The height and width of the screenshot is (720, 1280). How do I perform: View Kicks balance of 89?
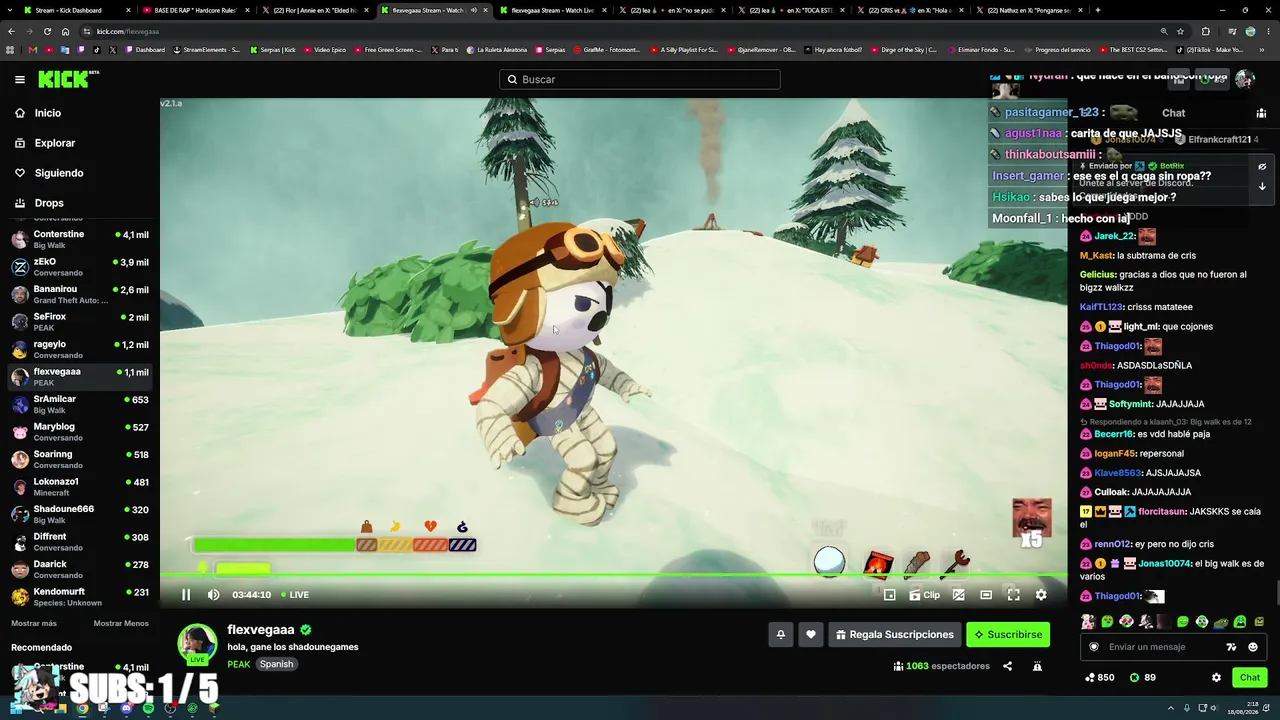pos(1143,678)
